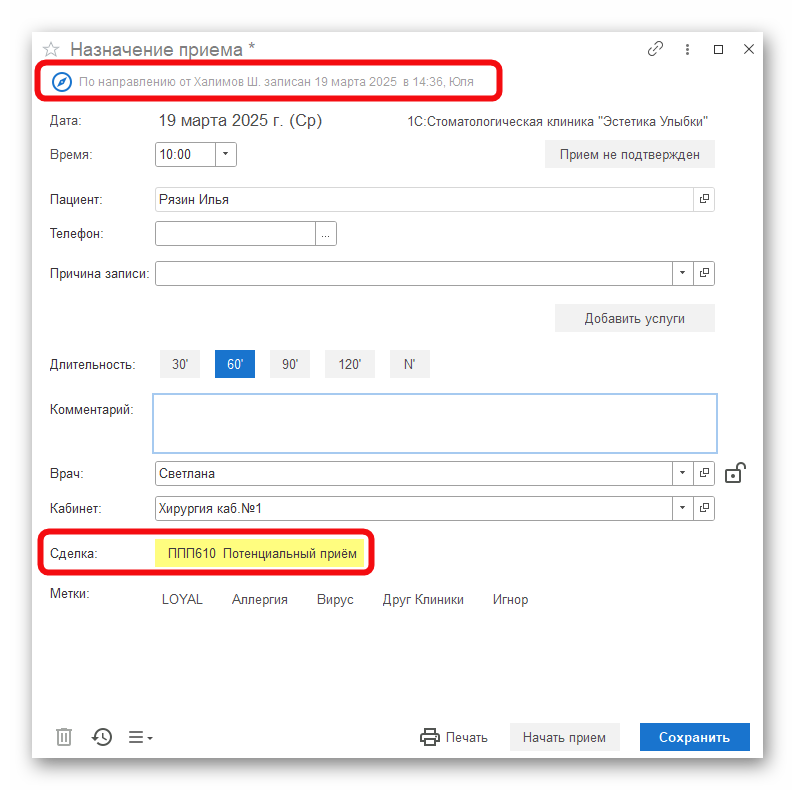Toggle the doctor lock icon
795x790 pixels.
735,473
